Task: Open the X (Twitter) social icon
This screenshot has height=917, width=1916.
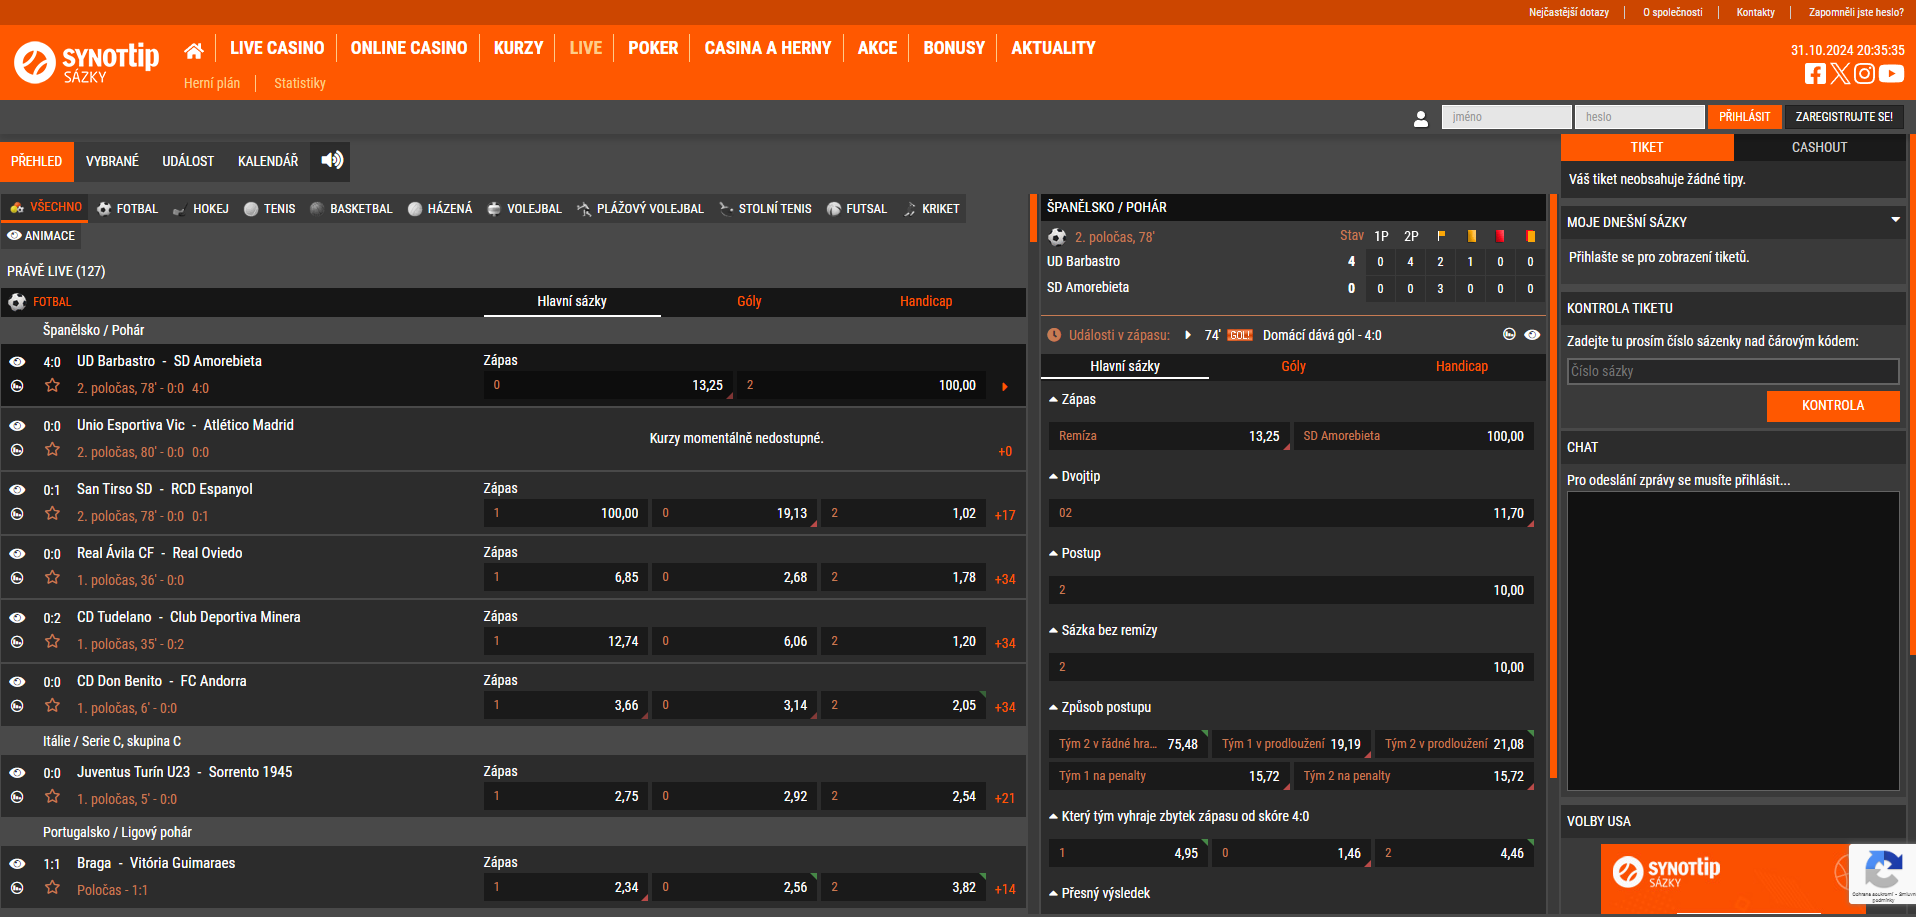Action: click(x=1840, y=73)
